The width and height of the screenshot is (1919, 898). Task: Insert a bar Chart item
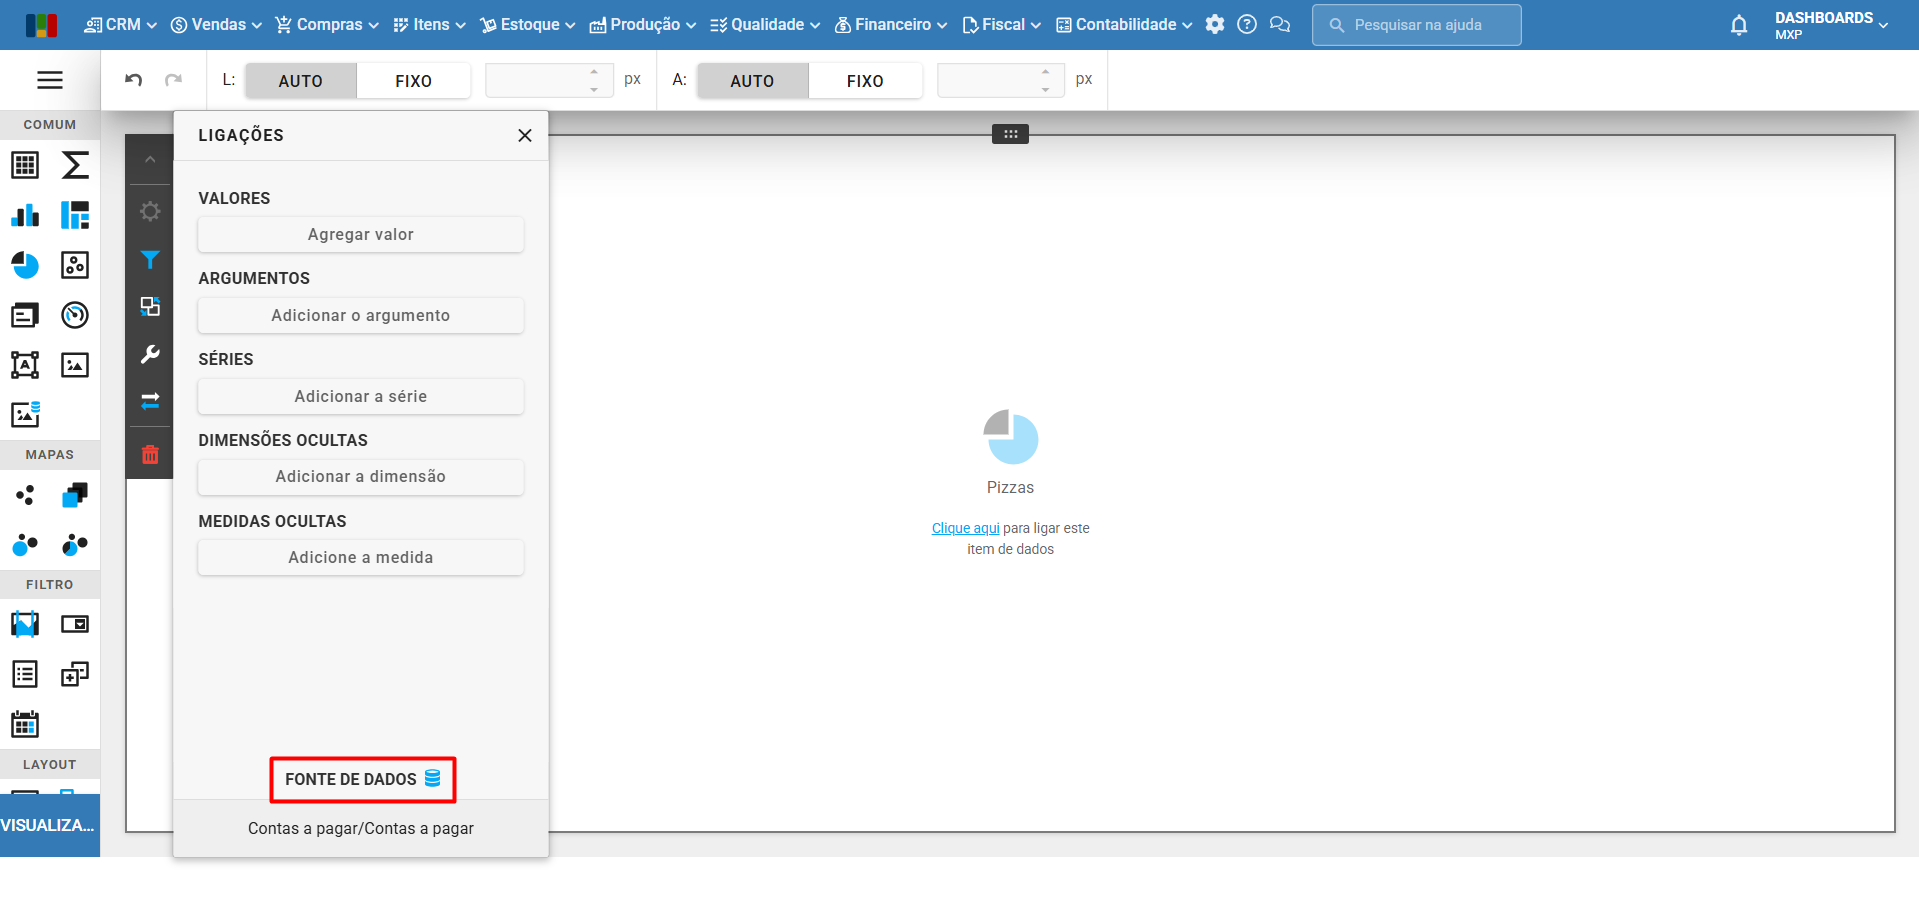(x=25, y=215)
